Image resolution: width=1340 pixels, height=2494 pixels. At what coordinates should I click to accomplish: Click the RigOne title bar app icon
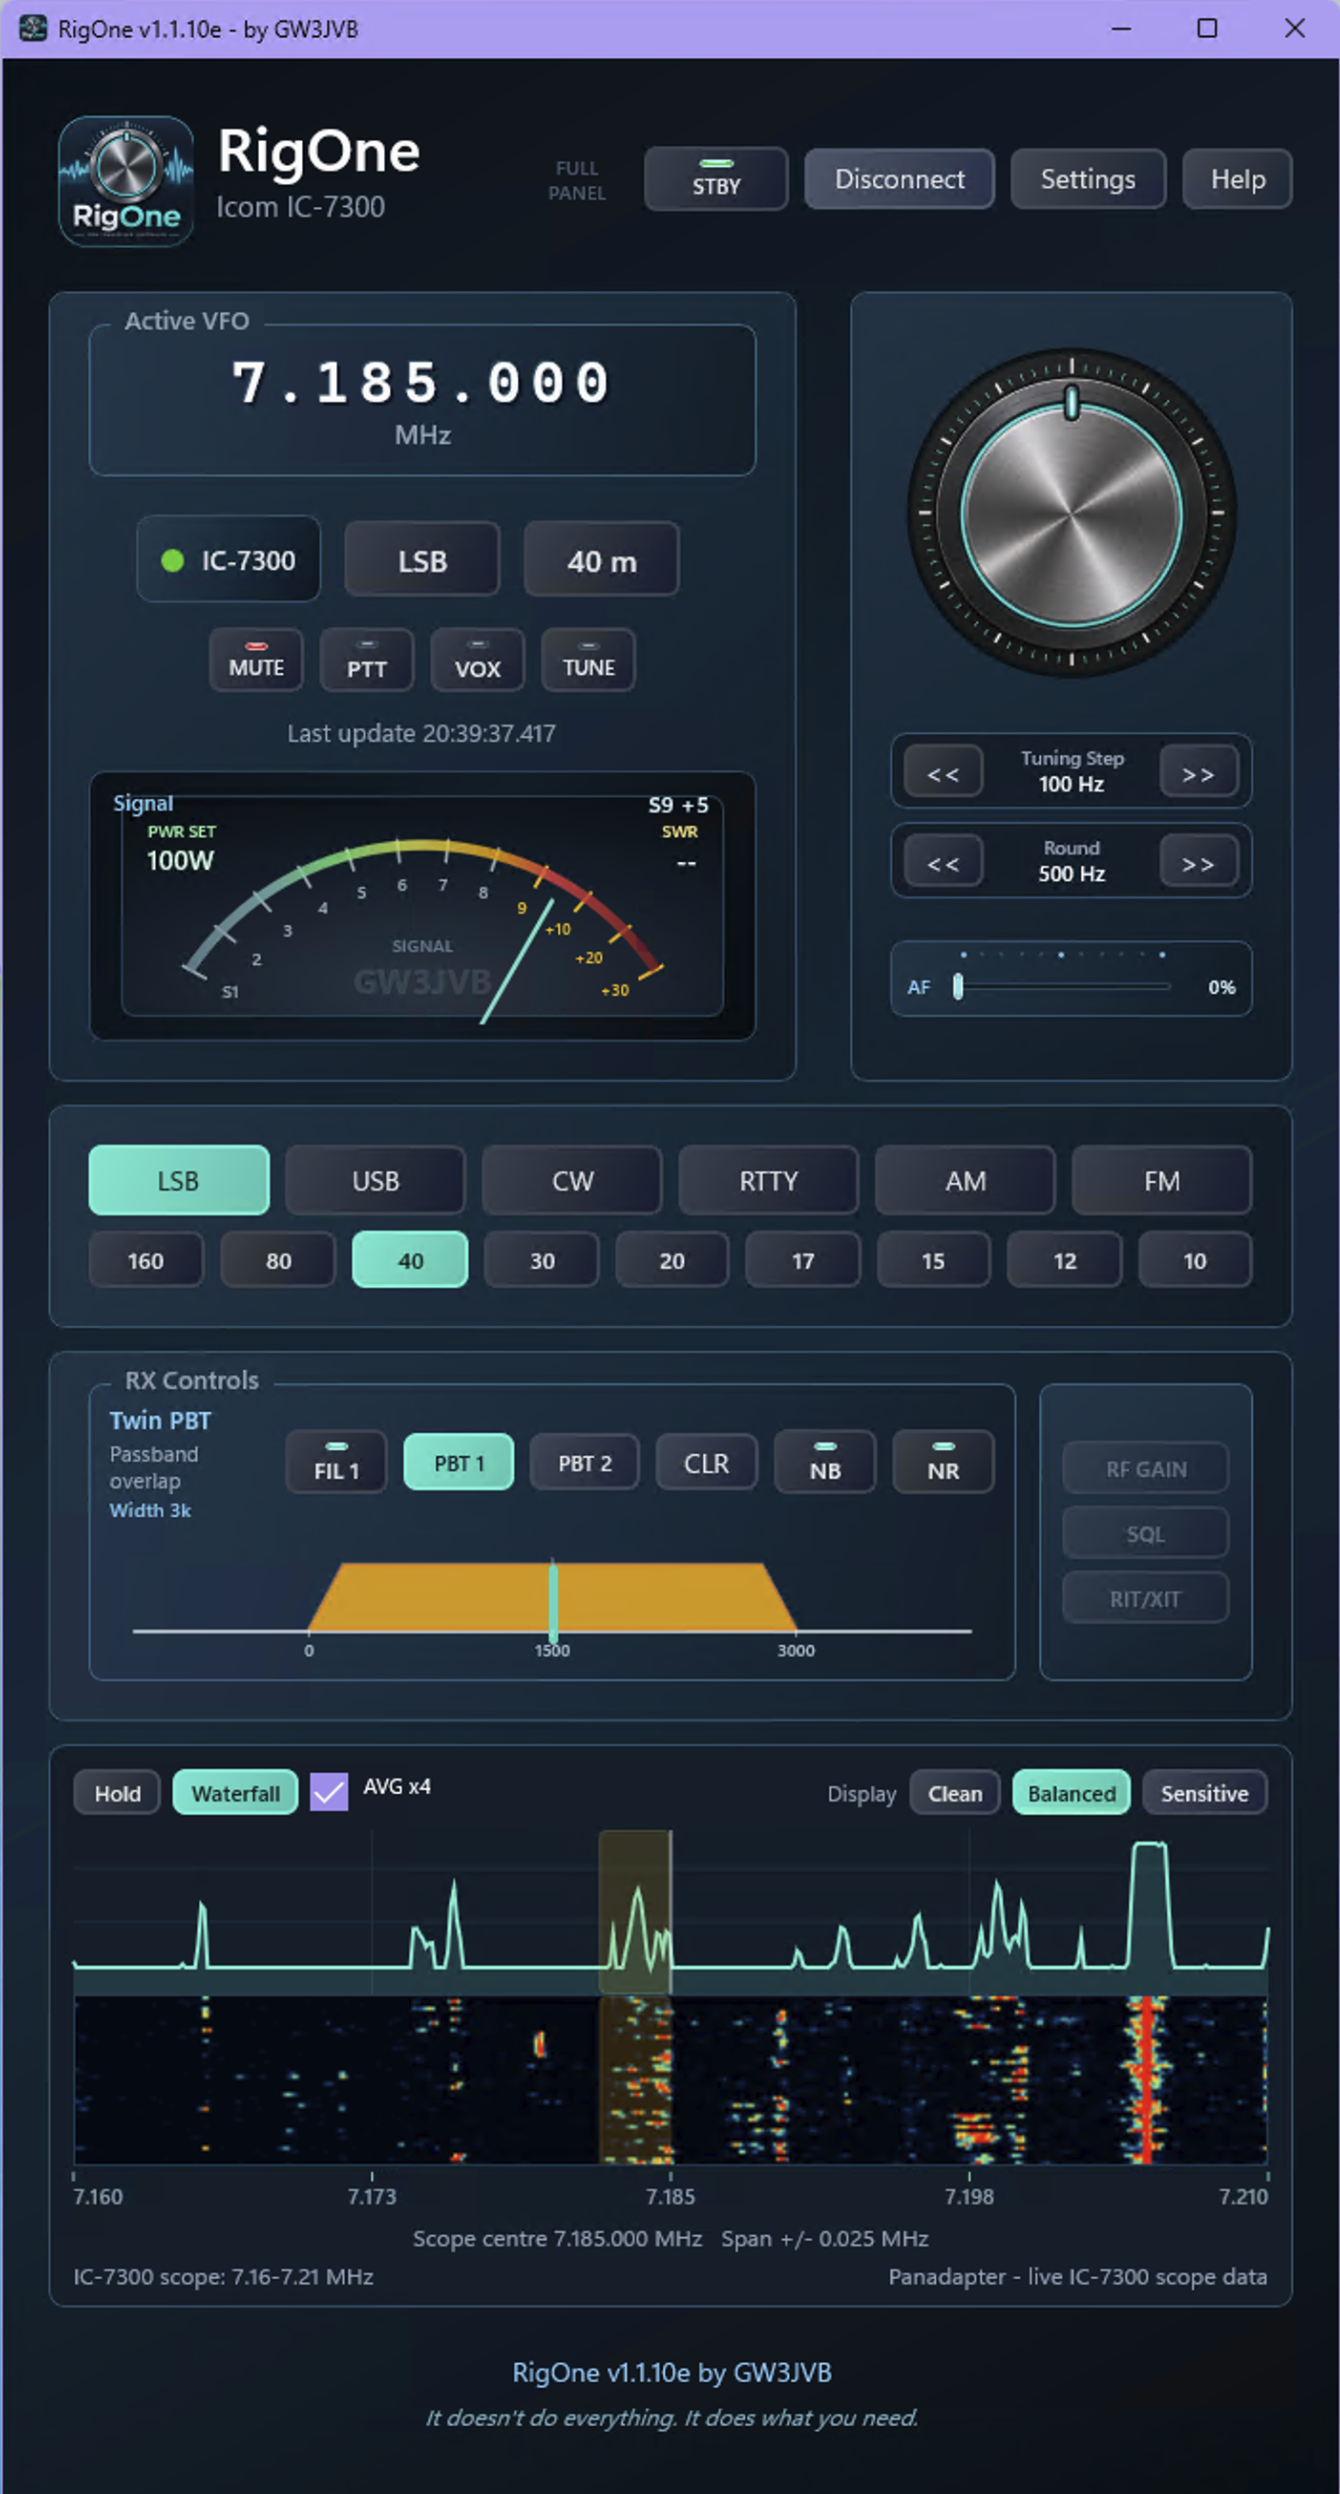(x=33, y=28)
